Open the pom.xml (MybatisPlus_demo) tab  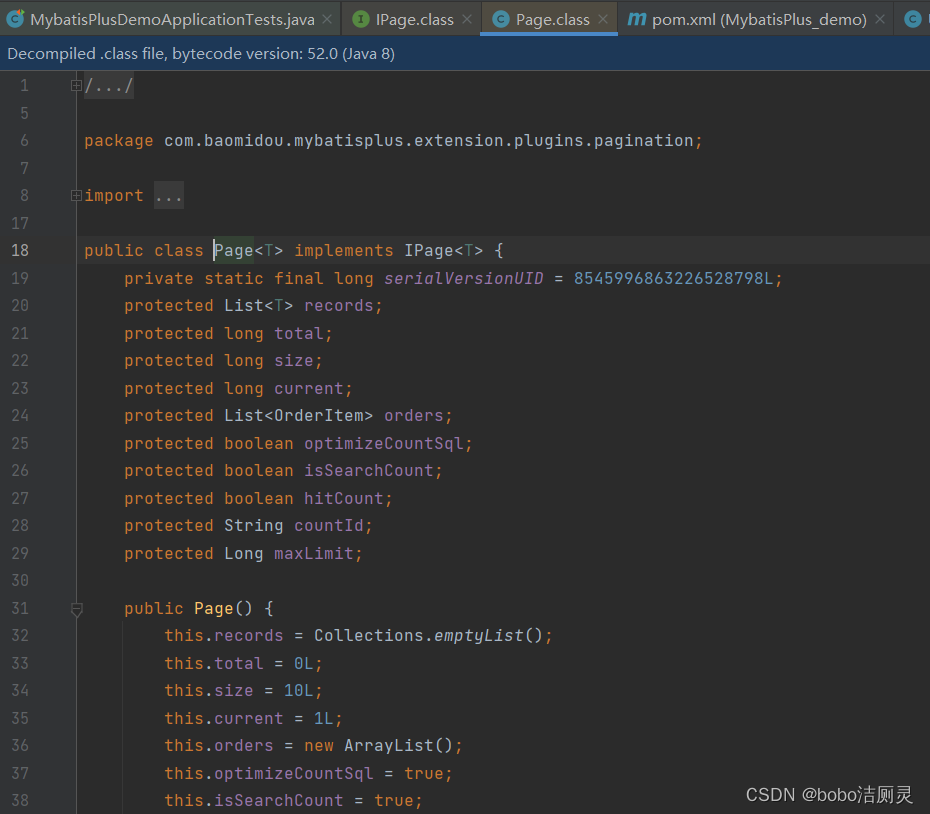pyautogui.click(x=755, y=17)
